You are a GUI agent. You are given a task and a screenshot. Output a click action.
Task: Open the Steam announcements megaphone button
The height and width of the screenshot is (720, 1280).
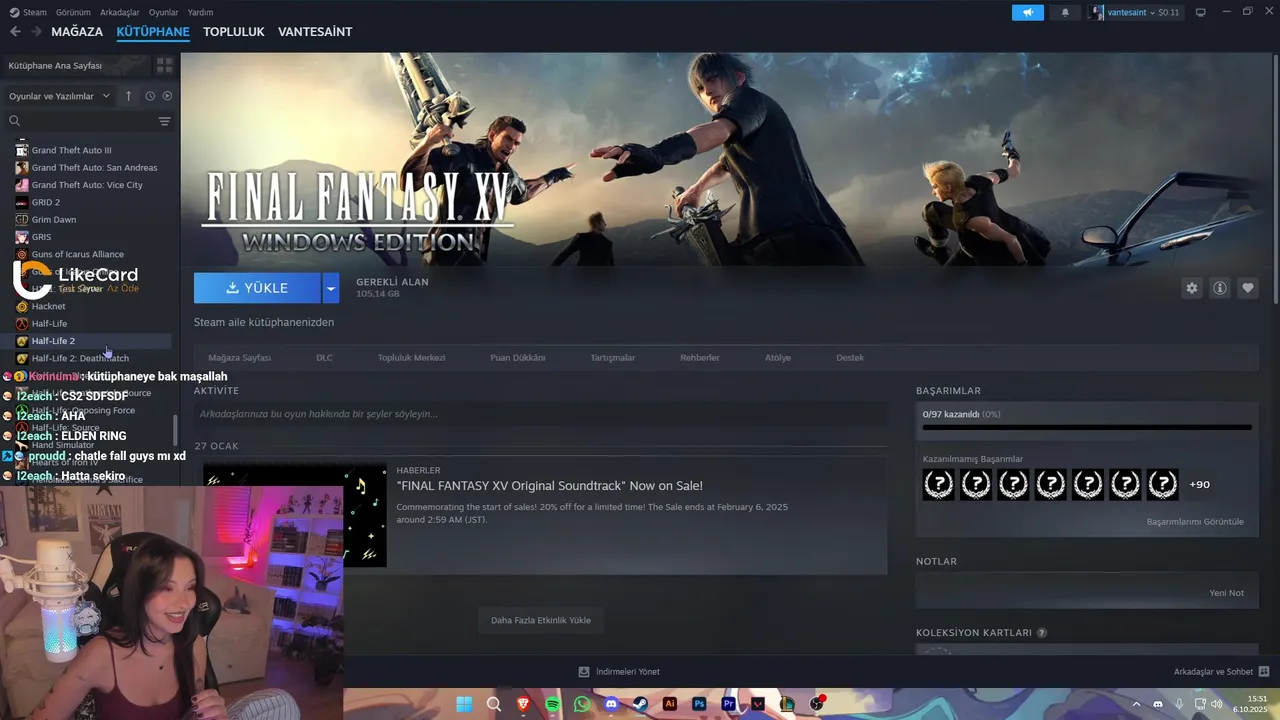point(1027,12)
